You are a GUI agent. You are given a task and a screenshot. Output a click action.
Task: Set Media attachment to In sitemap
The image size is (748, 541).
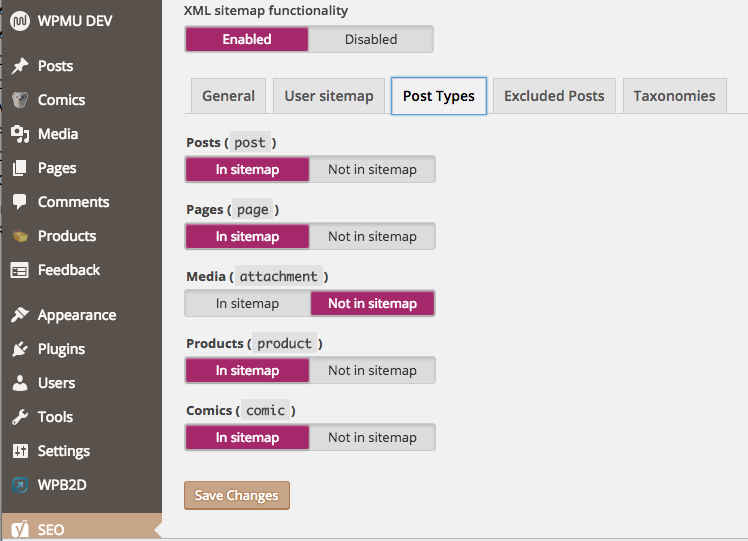247,303
